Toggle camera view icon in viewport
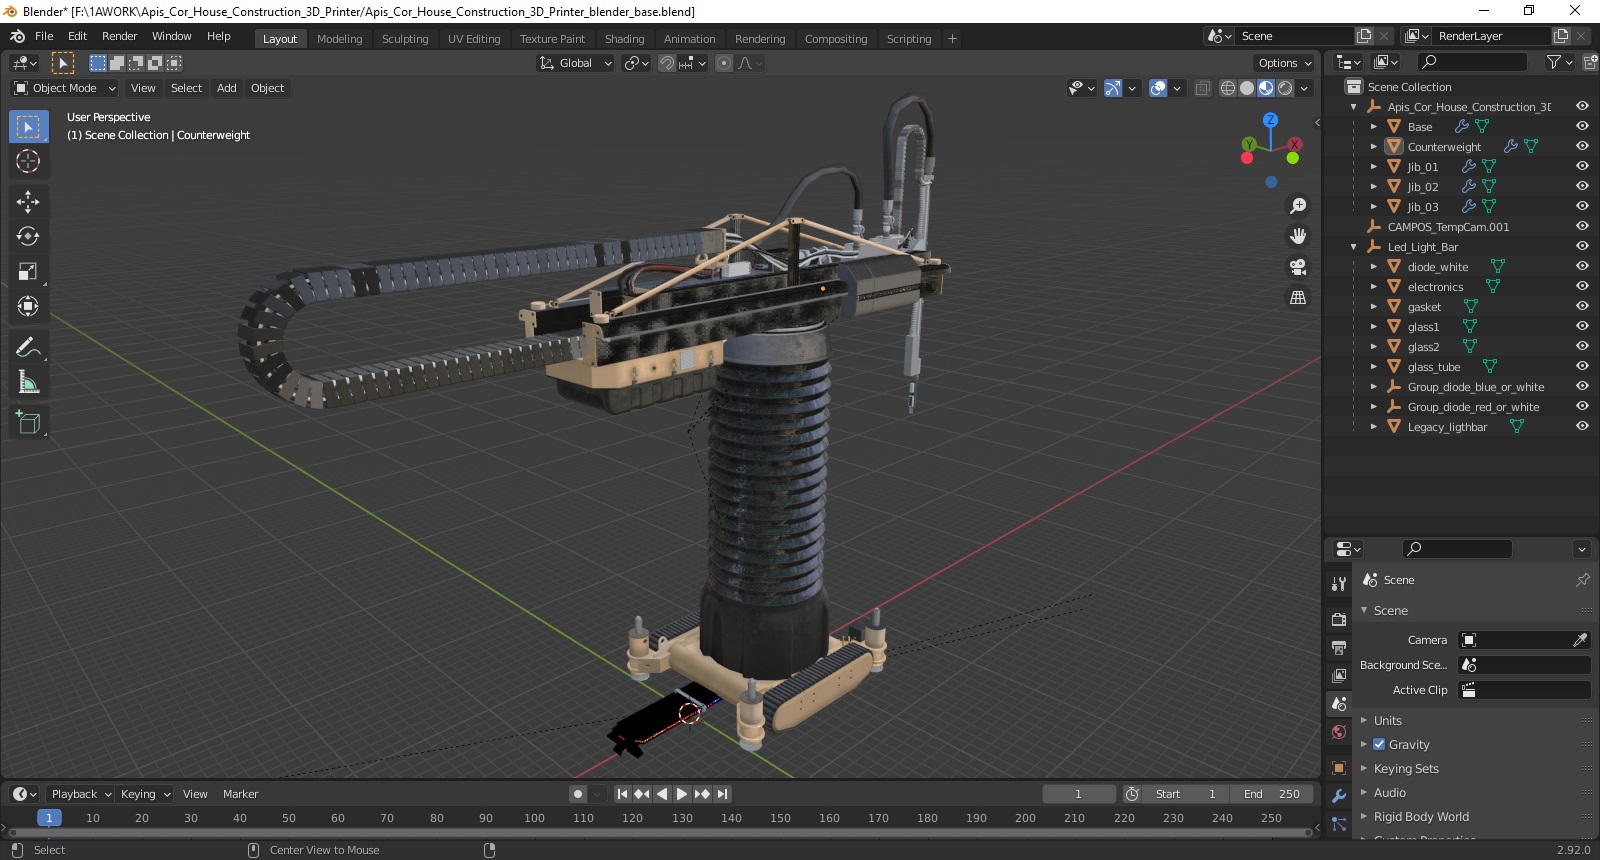Viewport: 1600px width, 860px height. 1298,267
